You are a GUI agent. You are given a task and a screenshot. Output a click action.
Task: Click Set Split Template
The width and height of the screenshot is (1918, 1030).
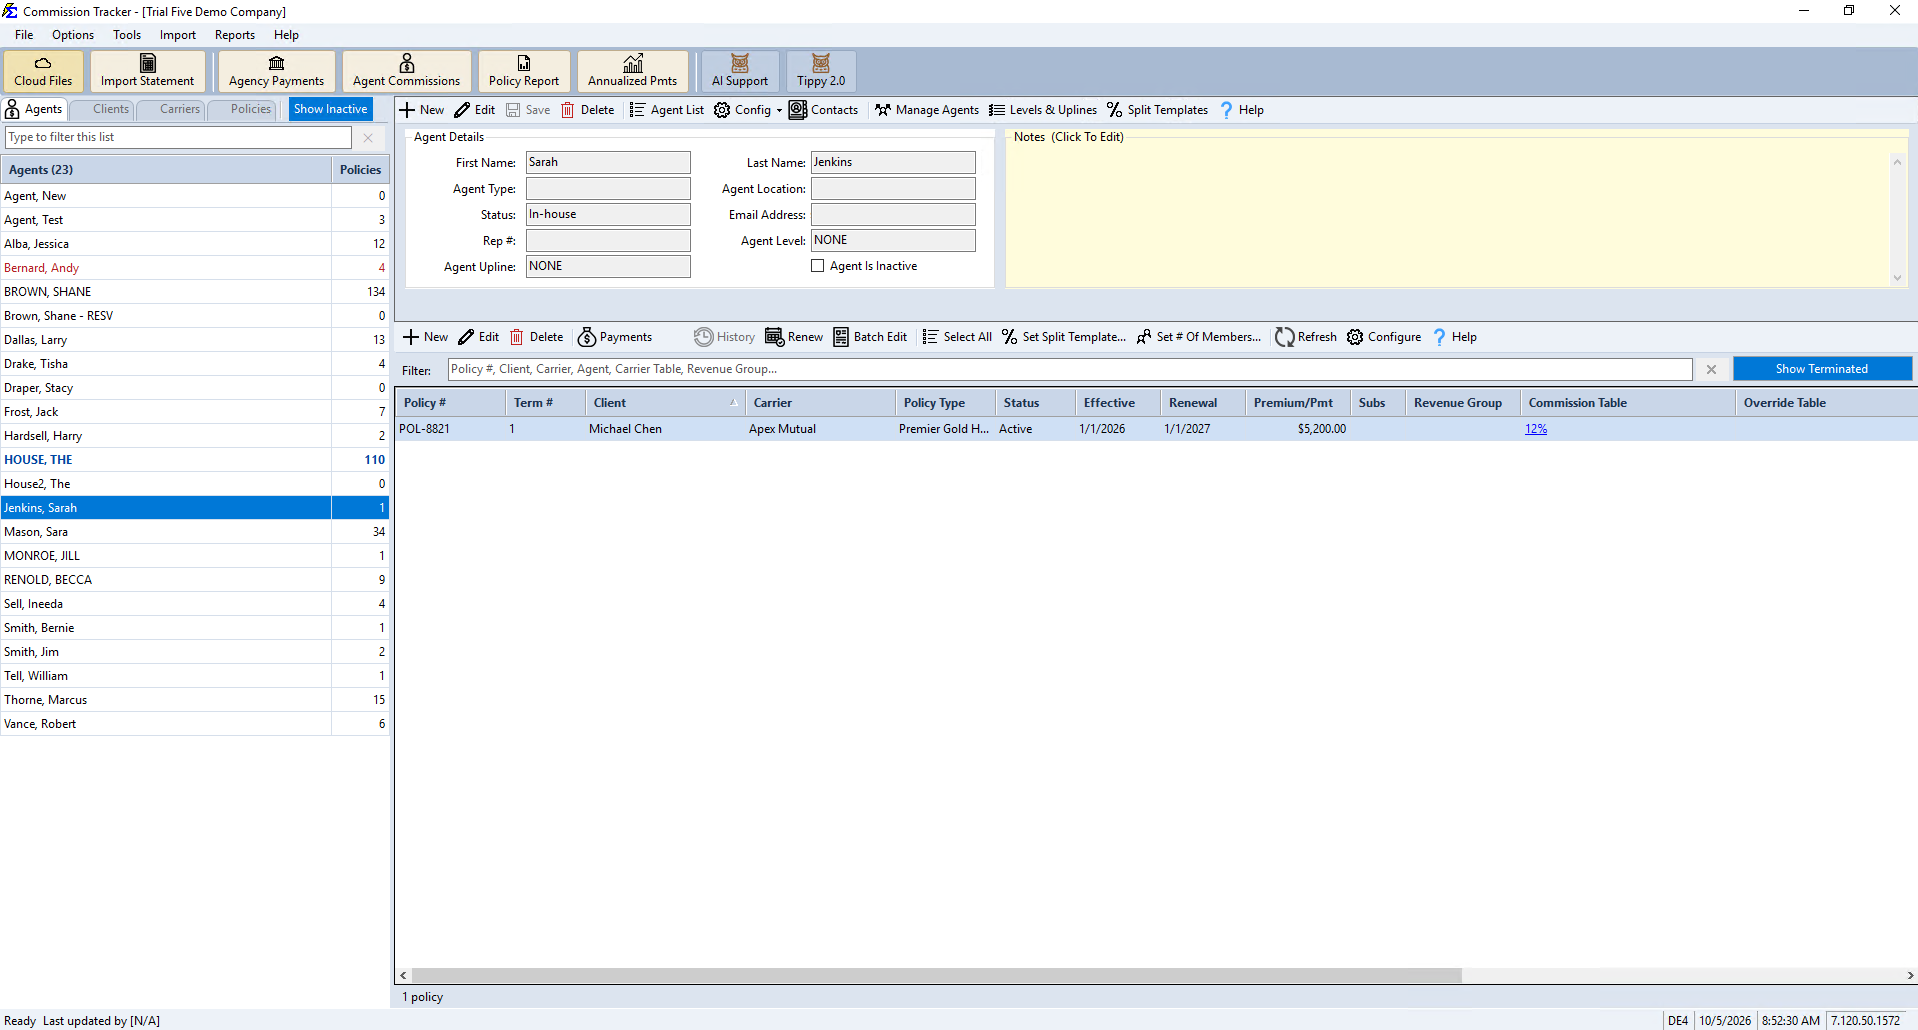click(x=1064, y=337)
